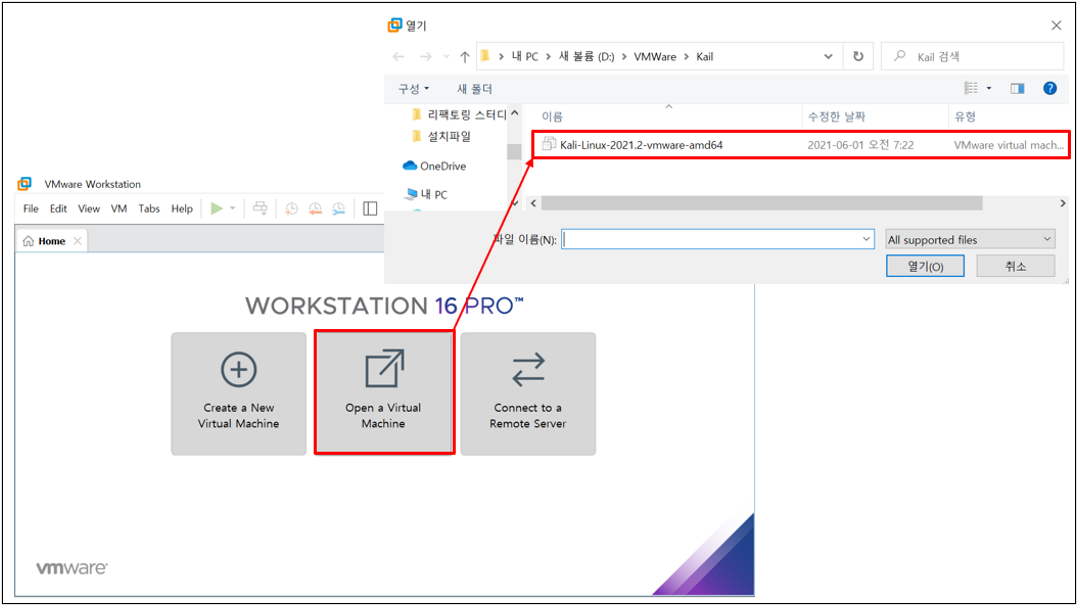
Task: Open the View menu in VMware
Action: point(89,209)
